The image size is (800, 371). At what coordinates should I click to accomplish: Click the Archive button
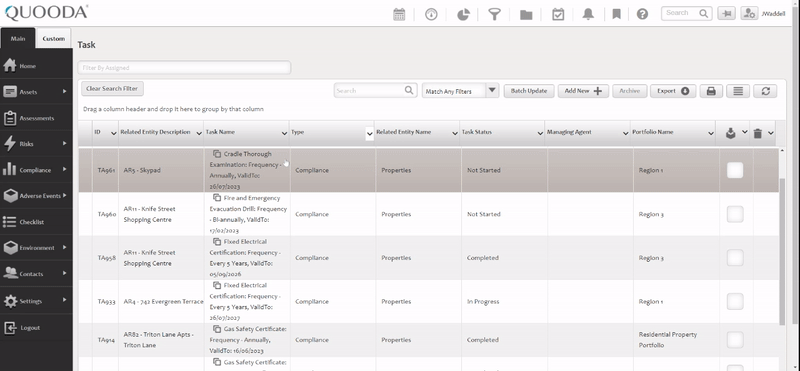630,91
